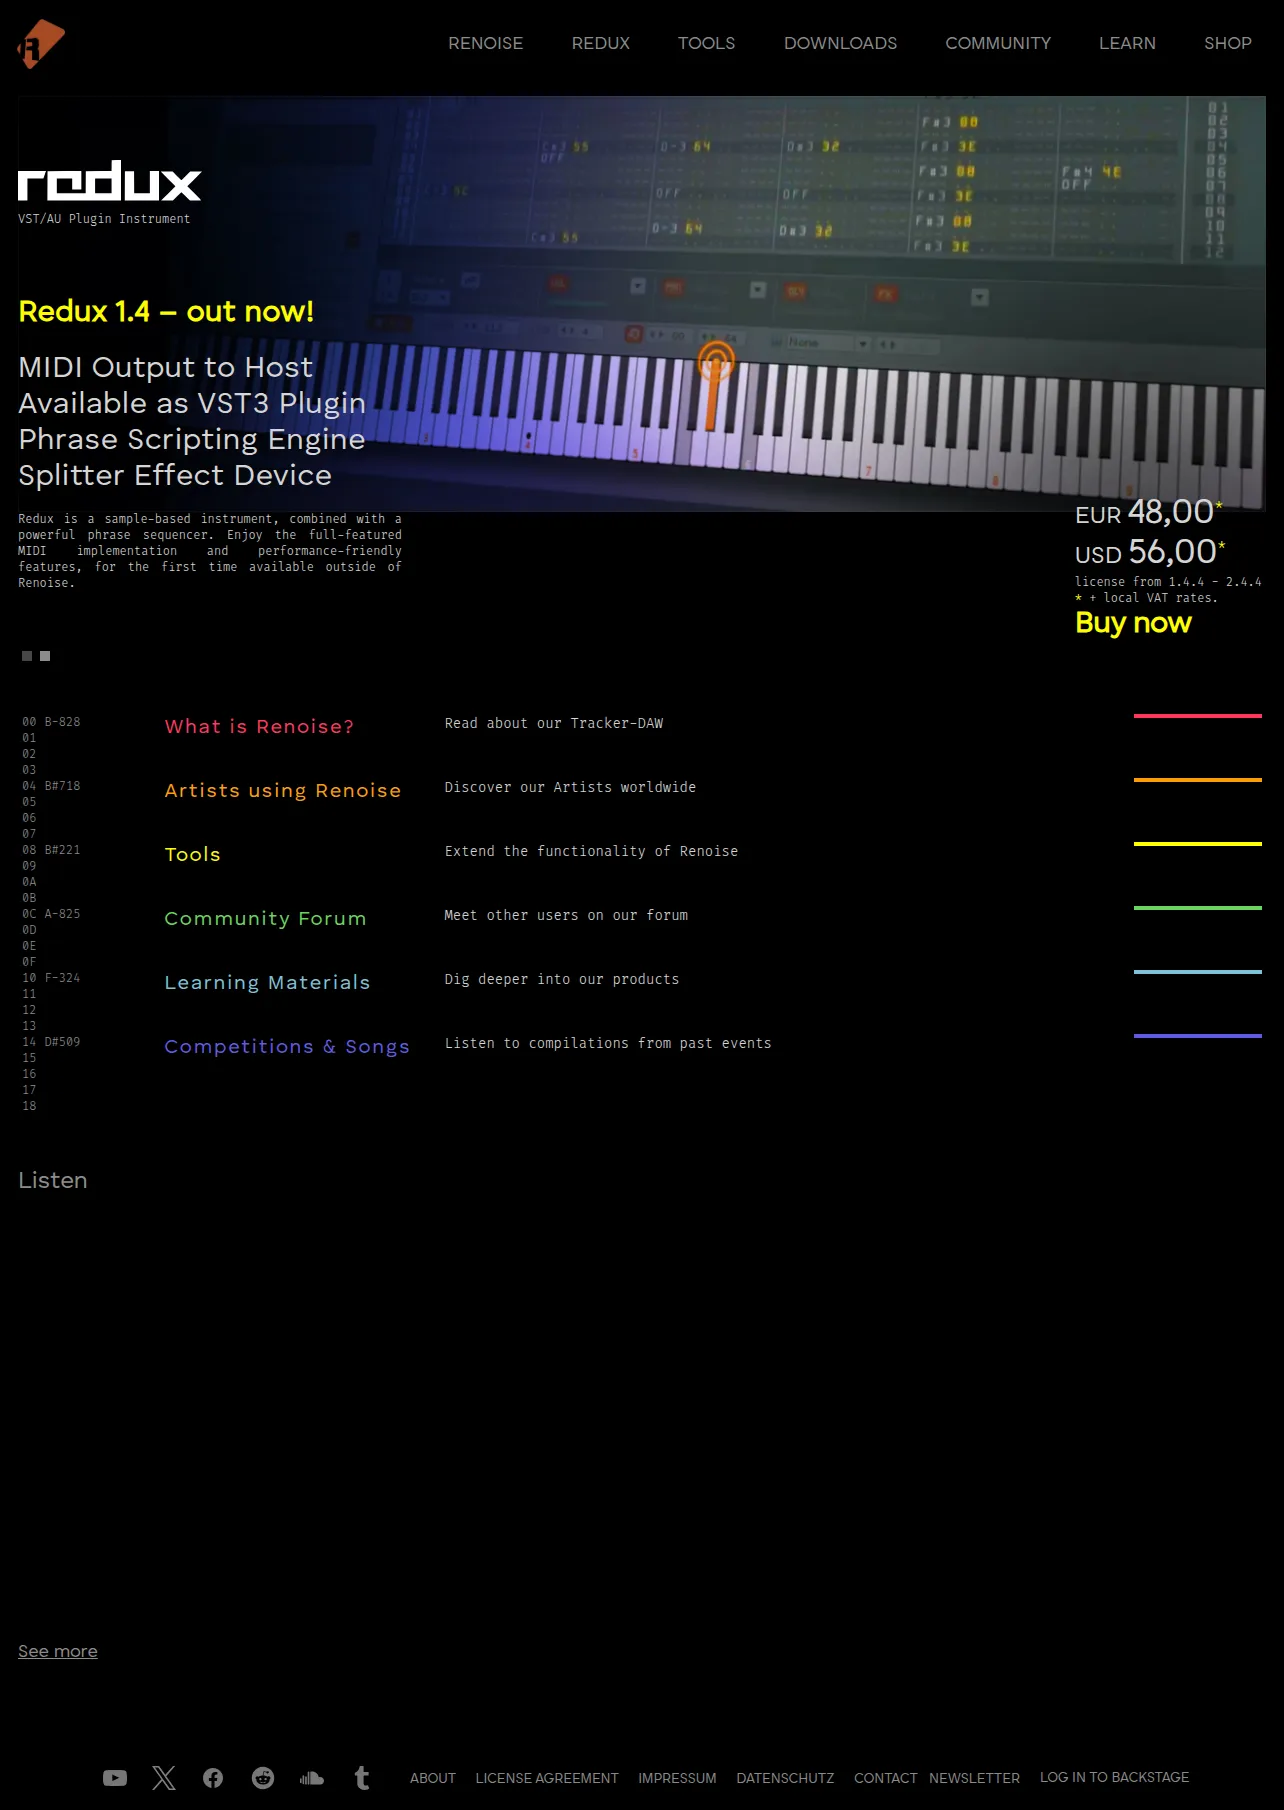
Task: Click the "Listen" section heading
Action: pyautogui.click(x=53, y=1180)
